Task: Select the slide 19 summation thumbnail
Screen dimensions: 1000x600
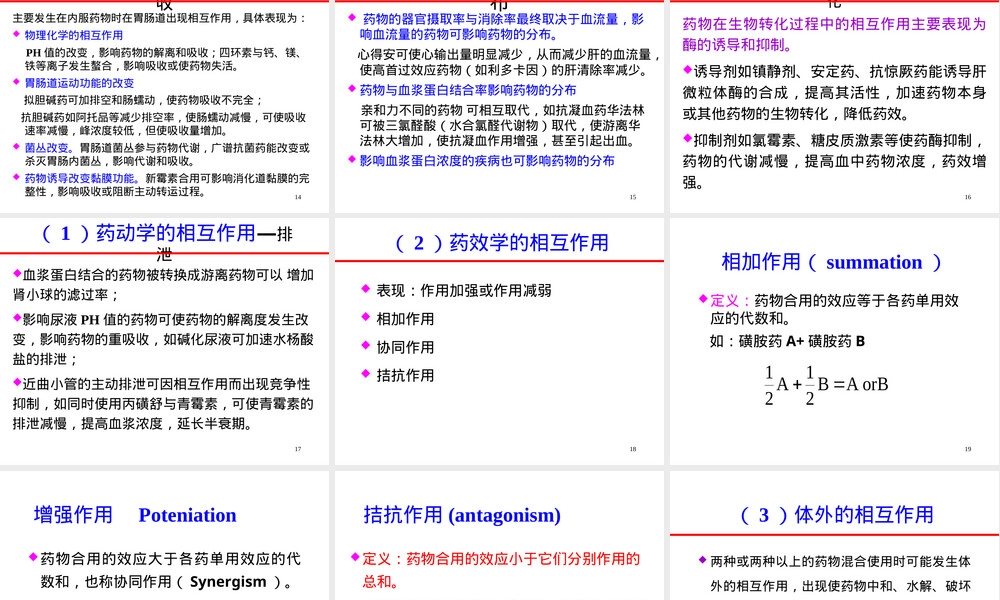Action: pyautogui.click(x=835, y=341)
